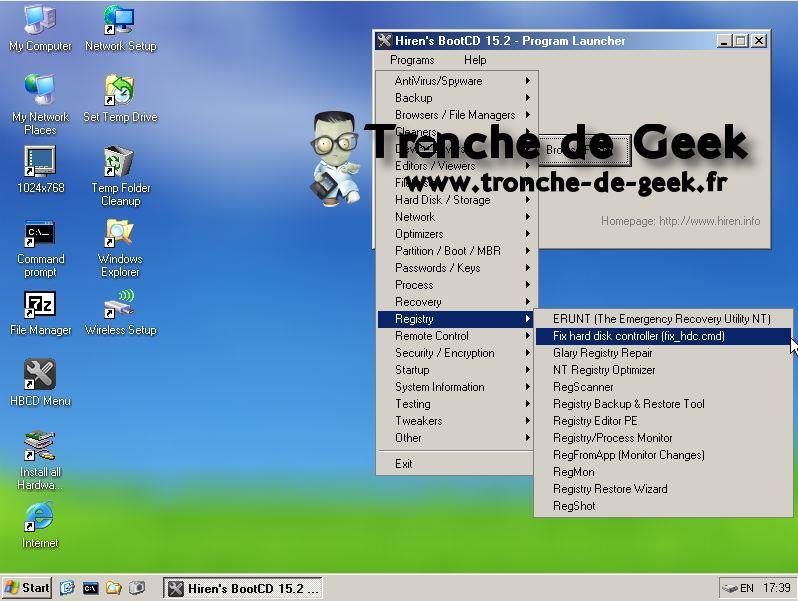The height and width of the screenshot is (601, 798).
Task: Open folder quick launch icon on taskbar
Action: coord(113,588)
